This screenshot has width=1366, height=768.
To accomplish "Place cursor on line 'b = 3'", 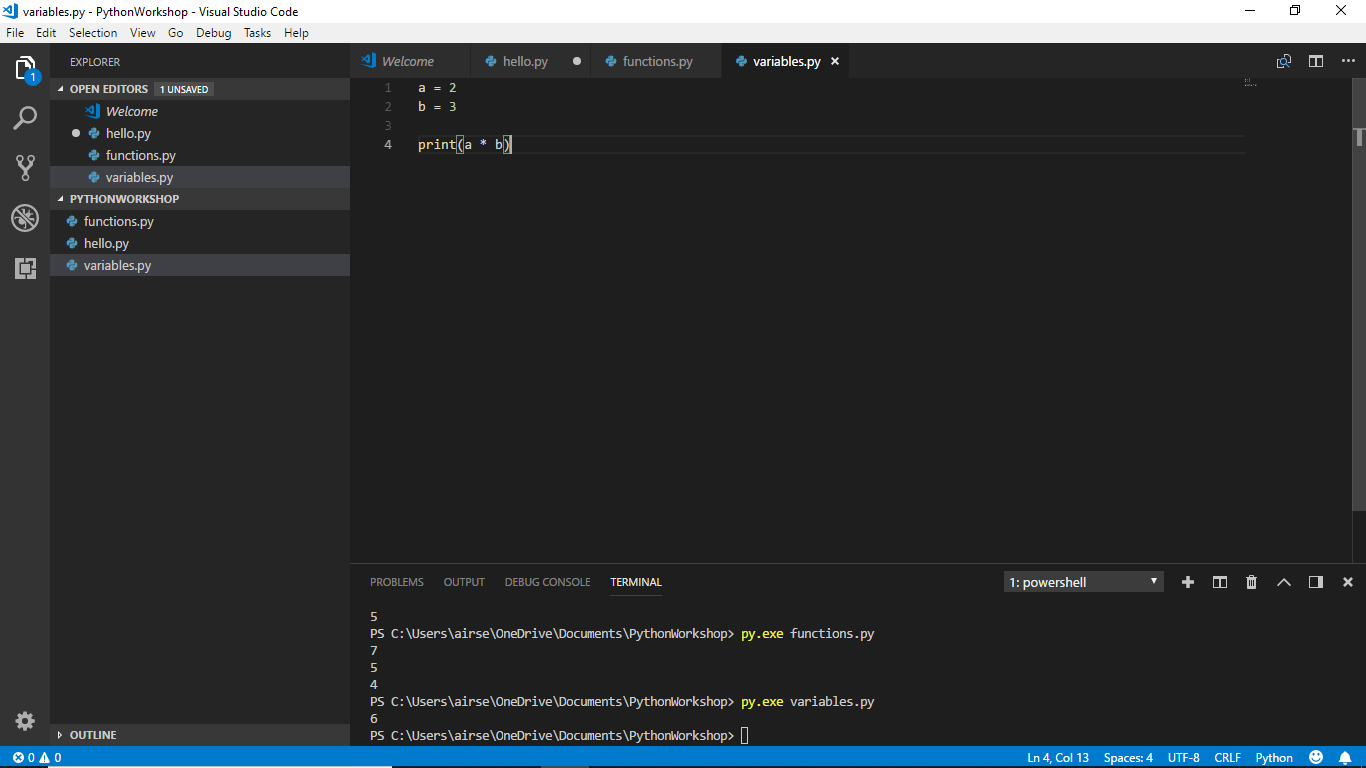I will [437, 106].
